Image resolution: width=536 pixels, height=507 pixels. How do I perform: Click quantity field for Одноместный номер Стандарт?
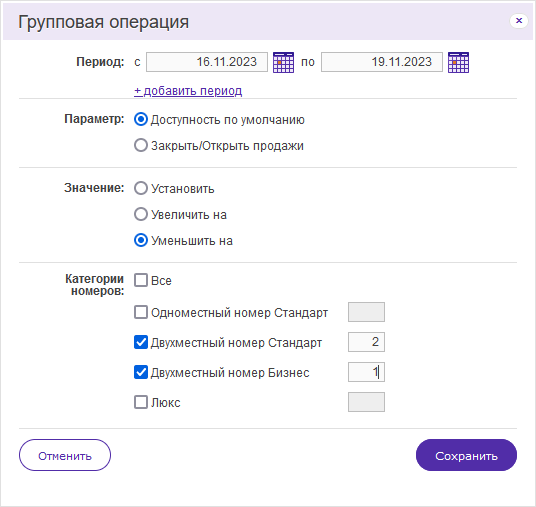366,312
